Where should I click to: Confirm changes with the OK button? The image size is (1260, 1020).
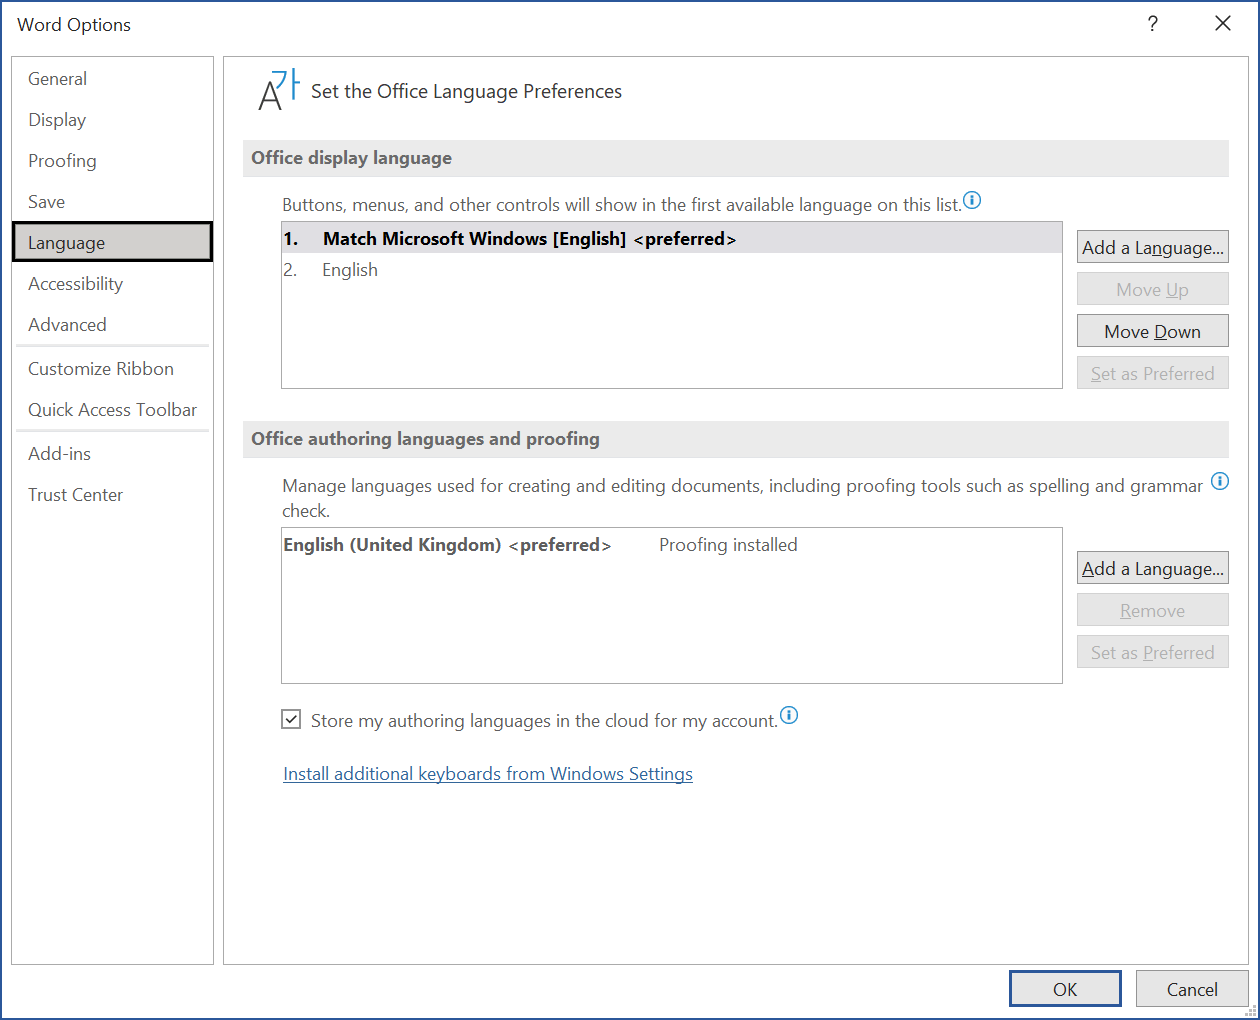[x=1065, y=989]
